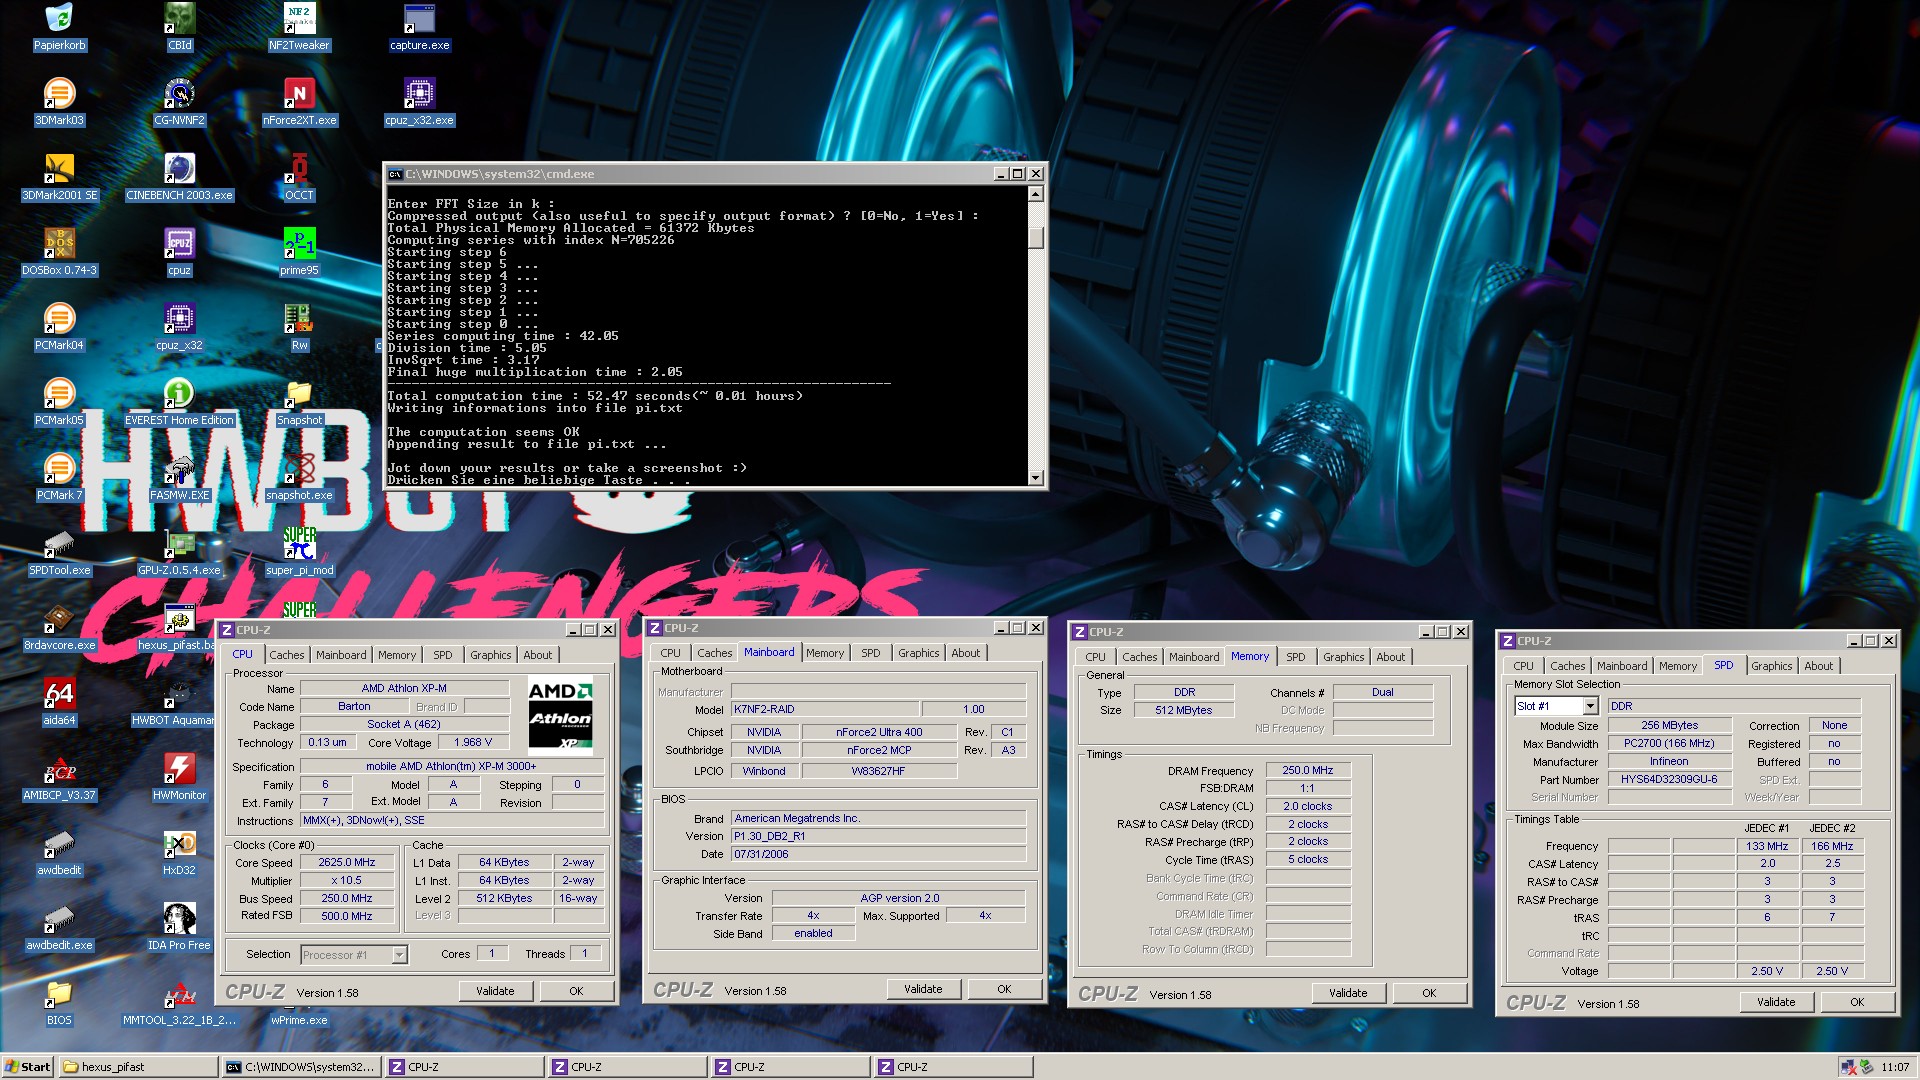Viewport: 1920px width, 1080px height.
Task: Open 3DMark2001 SE desktop shortcut
Action: (x=59, y=177)
